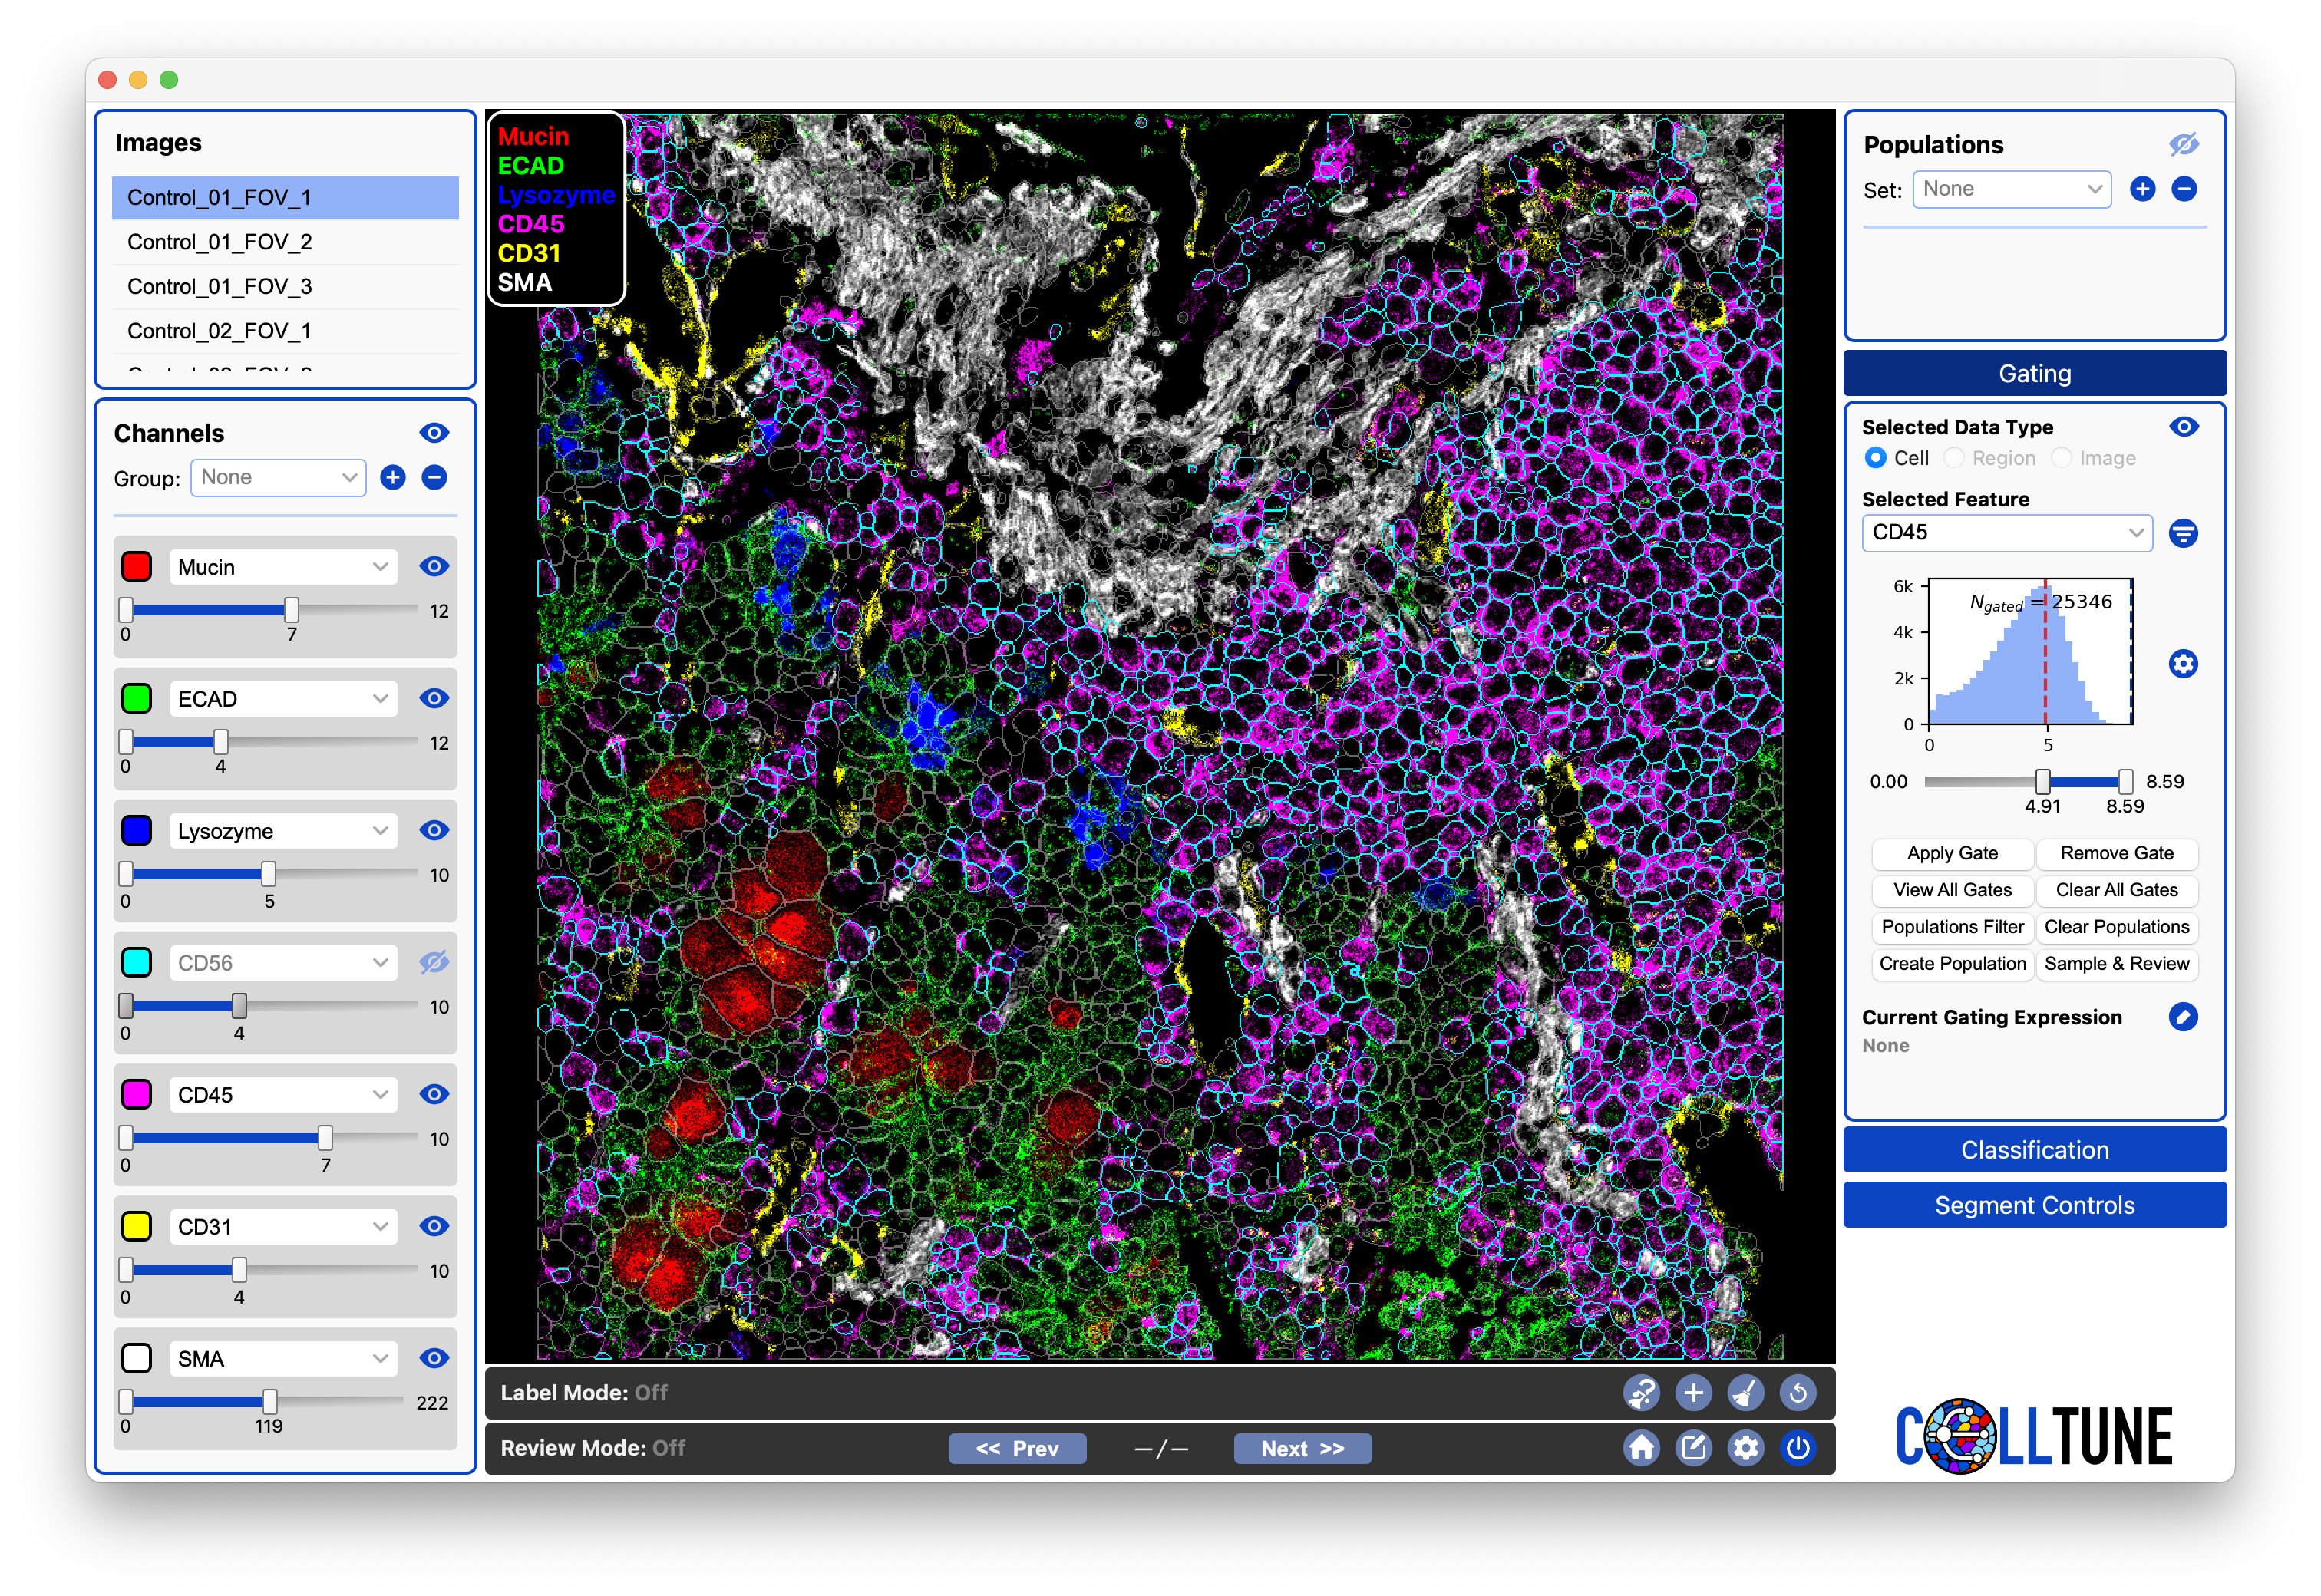This screenshot has height=1596, width=2321.
Task: Click the filter icon next to Selected Feature
Action: point(2183,533)
